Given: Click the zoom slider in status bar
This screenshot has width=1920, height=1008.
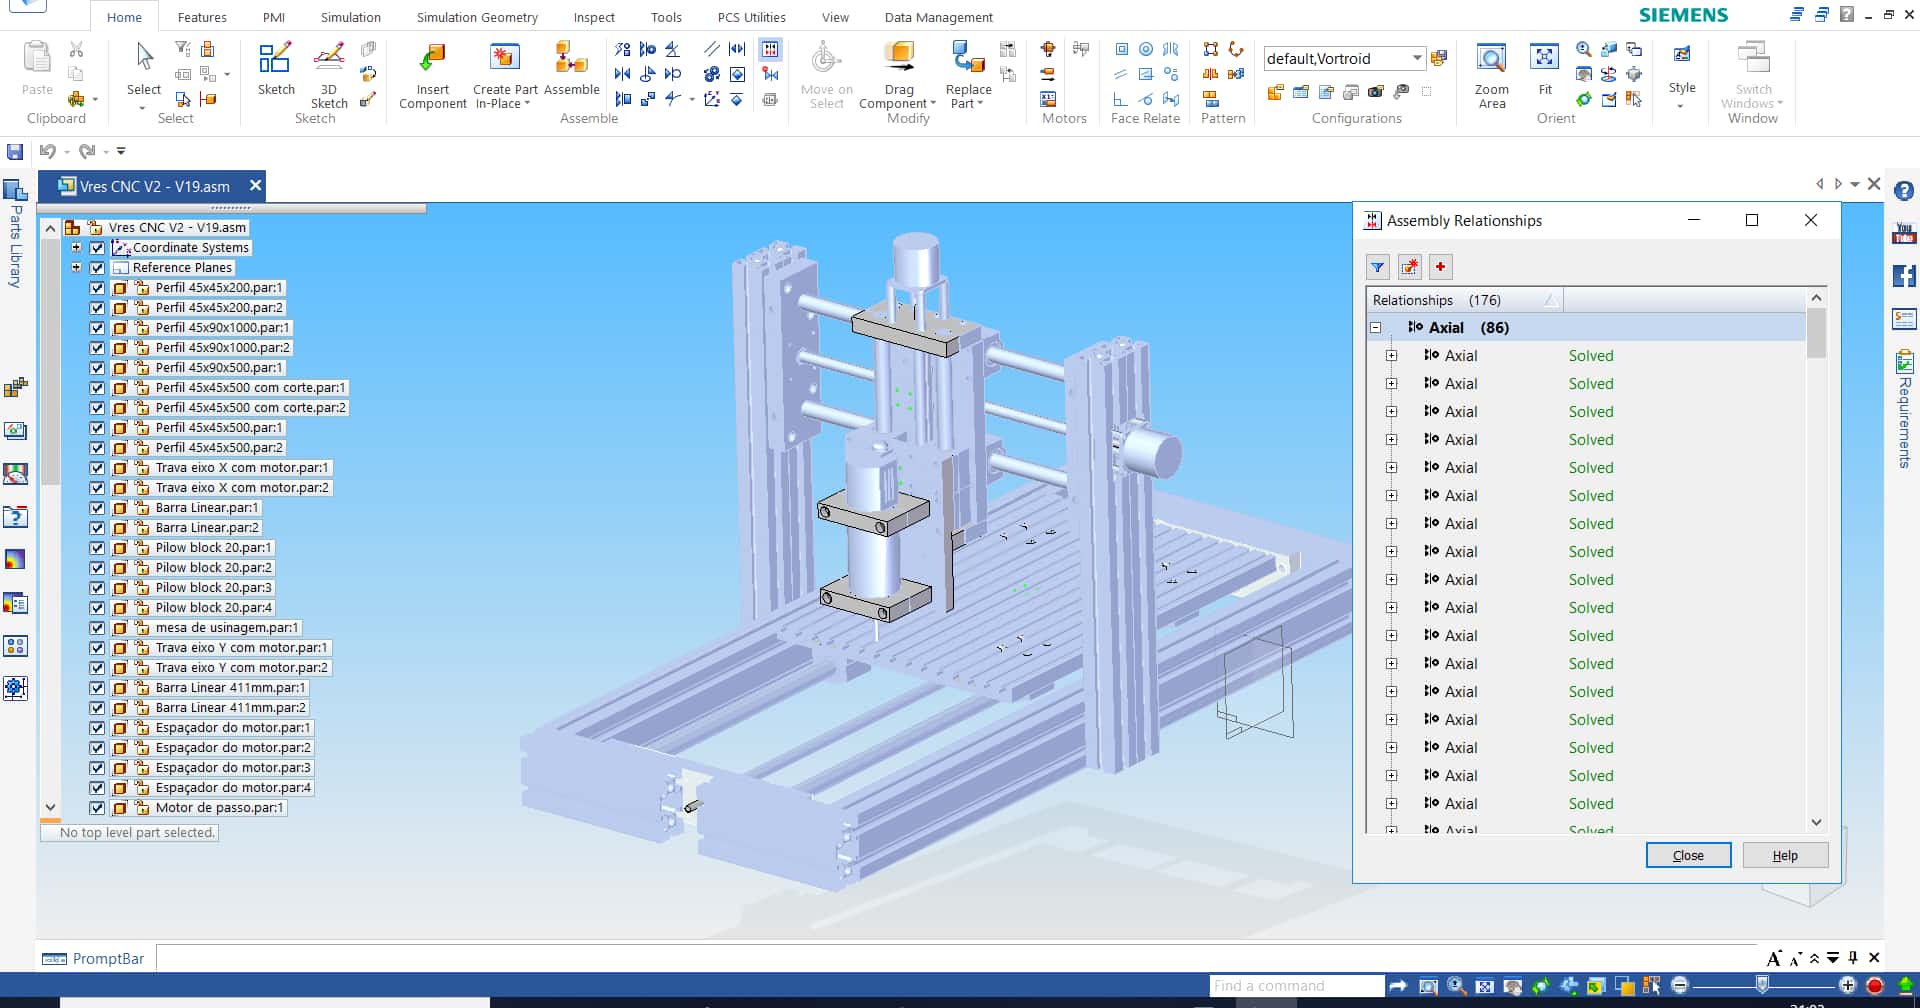Looking at the screenshot, I should click(1762, 985).
